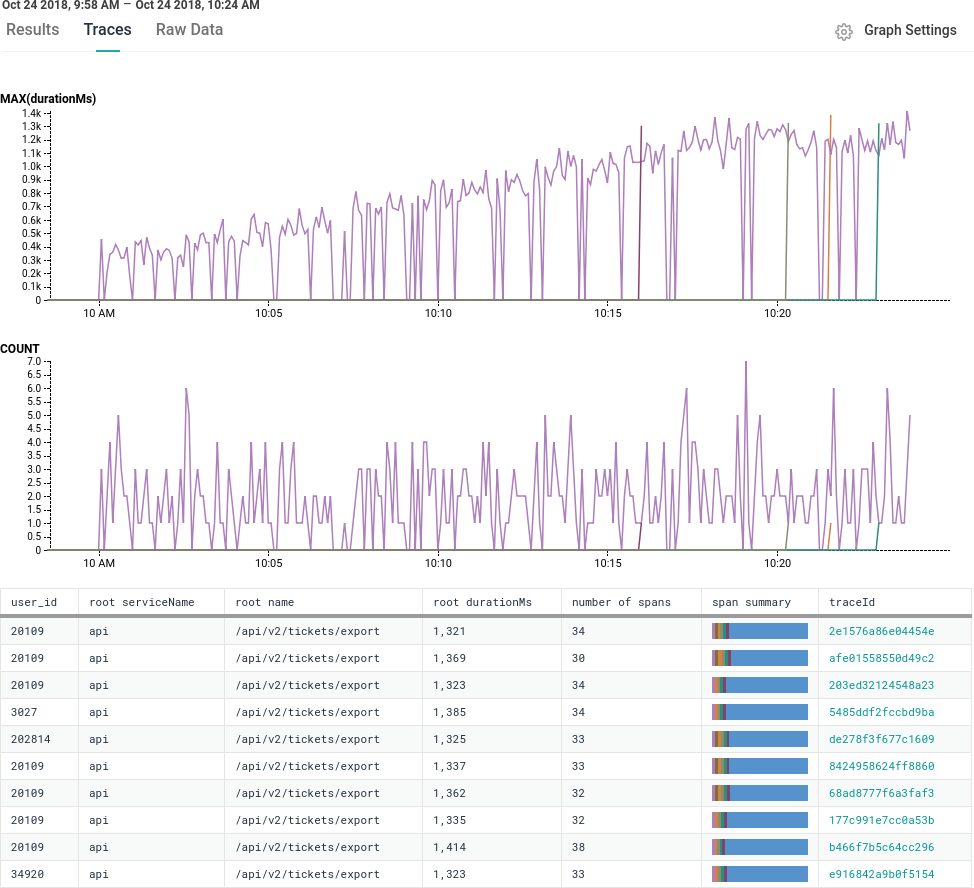Screen dimensions: 974x888
Task: Switch to the Raw Data tab
Action: tap(189, 30)
